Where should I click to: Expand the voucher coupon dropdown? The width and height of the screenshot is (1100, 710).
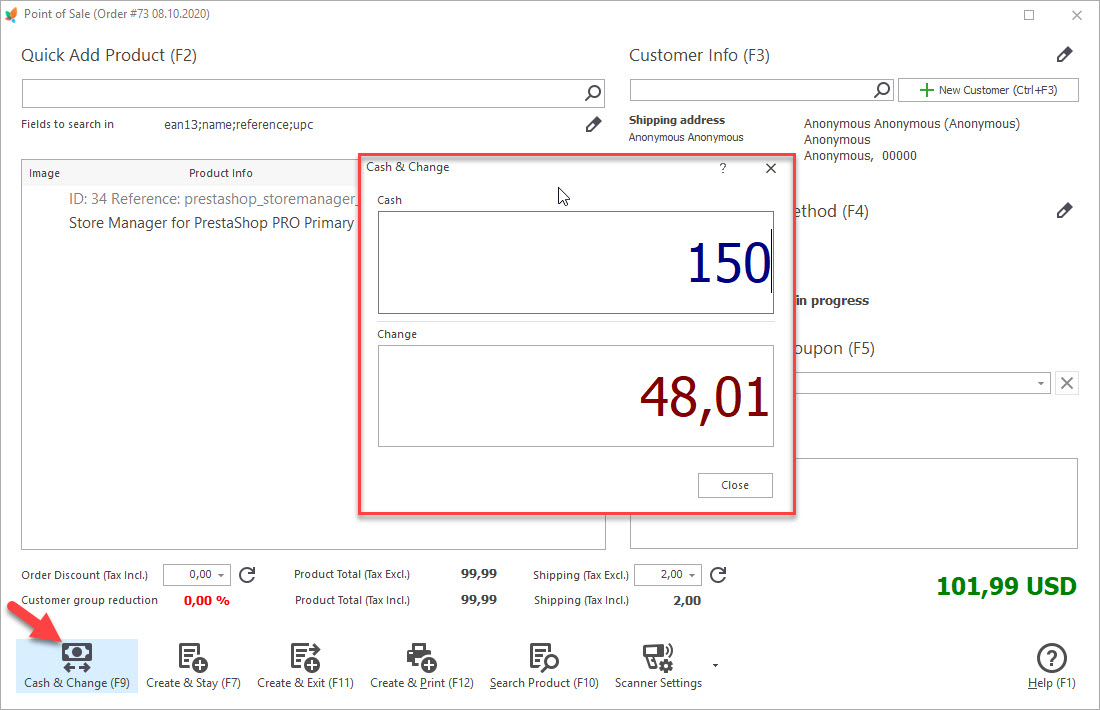[x=1038, y=383]
